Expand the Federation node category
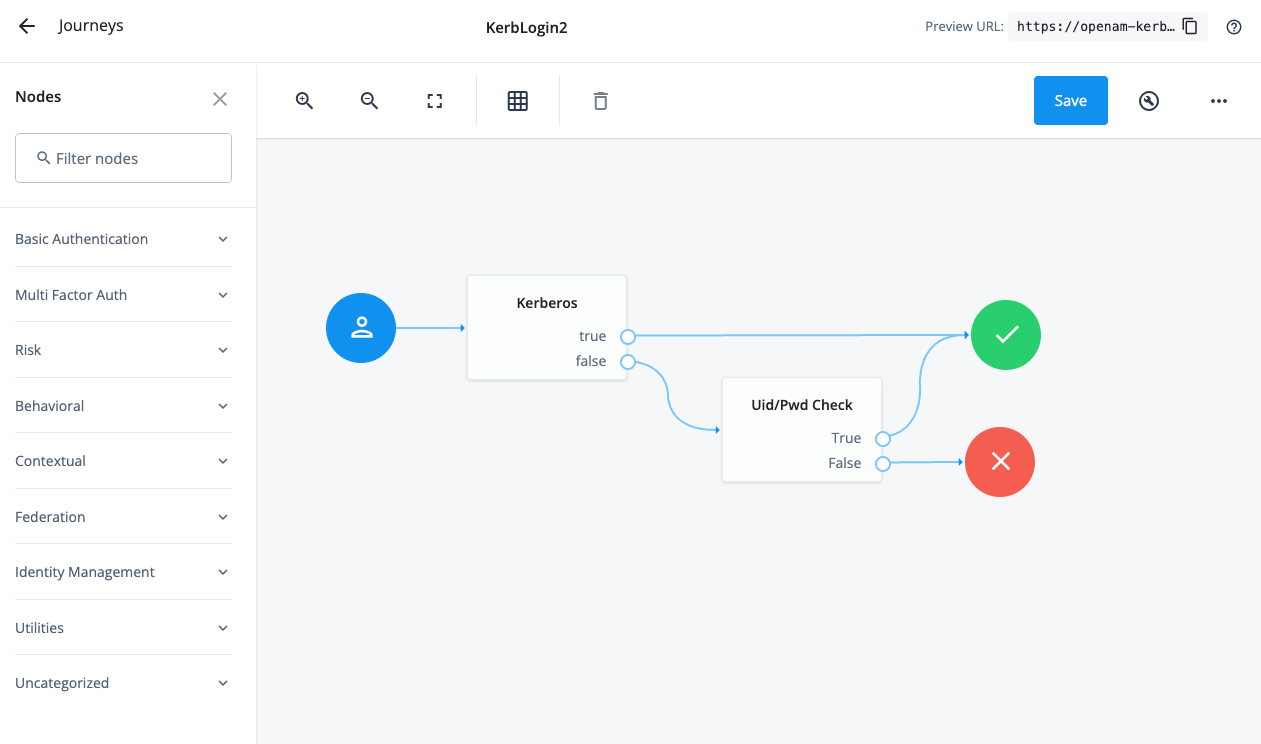The width and height of the screenshot is (1261, 744). (123, 517)
